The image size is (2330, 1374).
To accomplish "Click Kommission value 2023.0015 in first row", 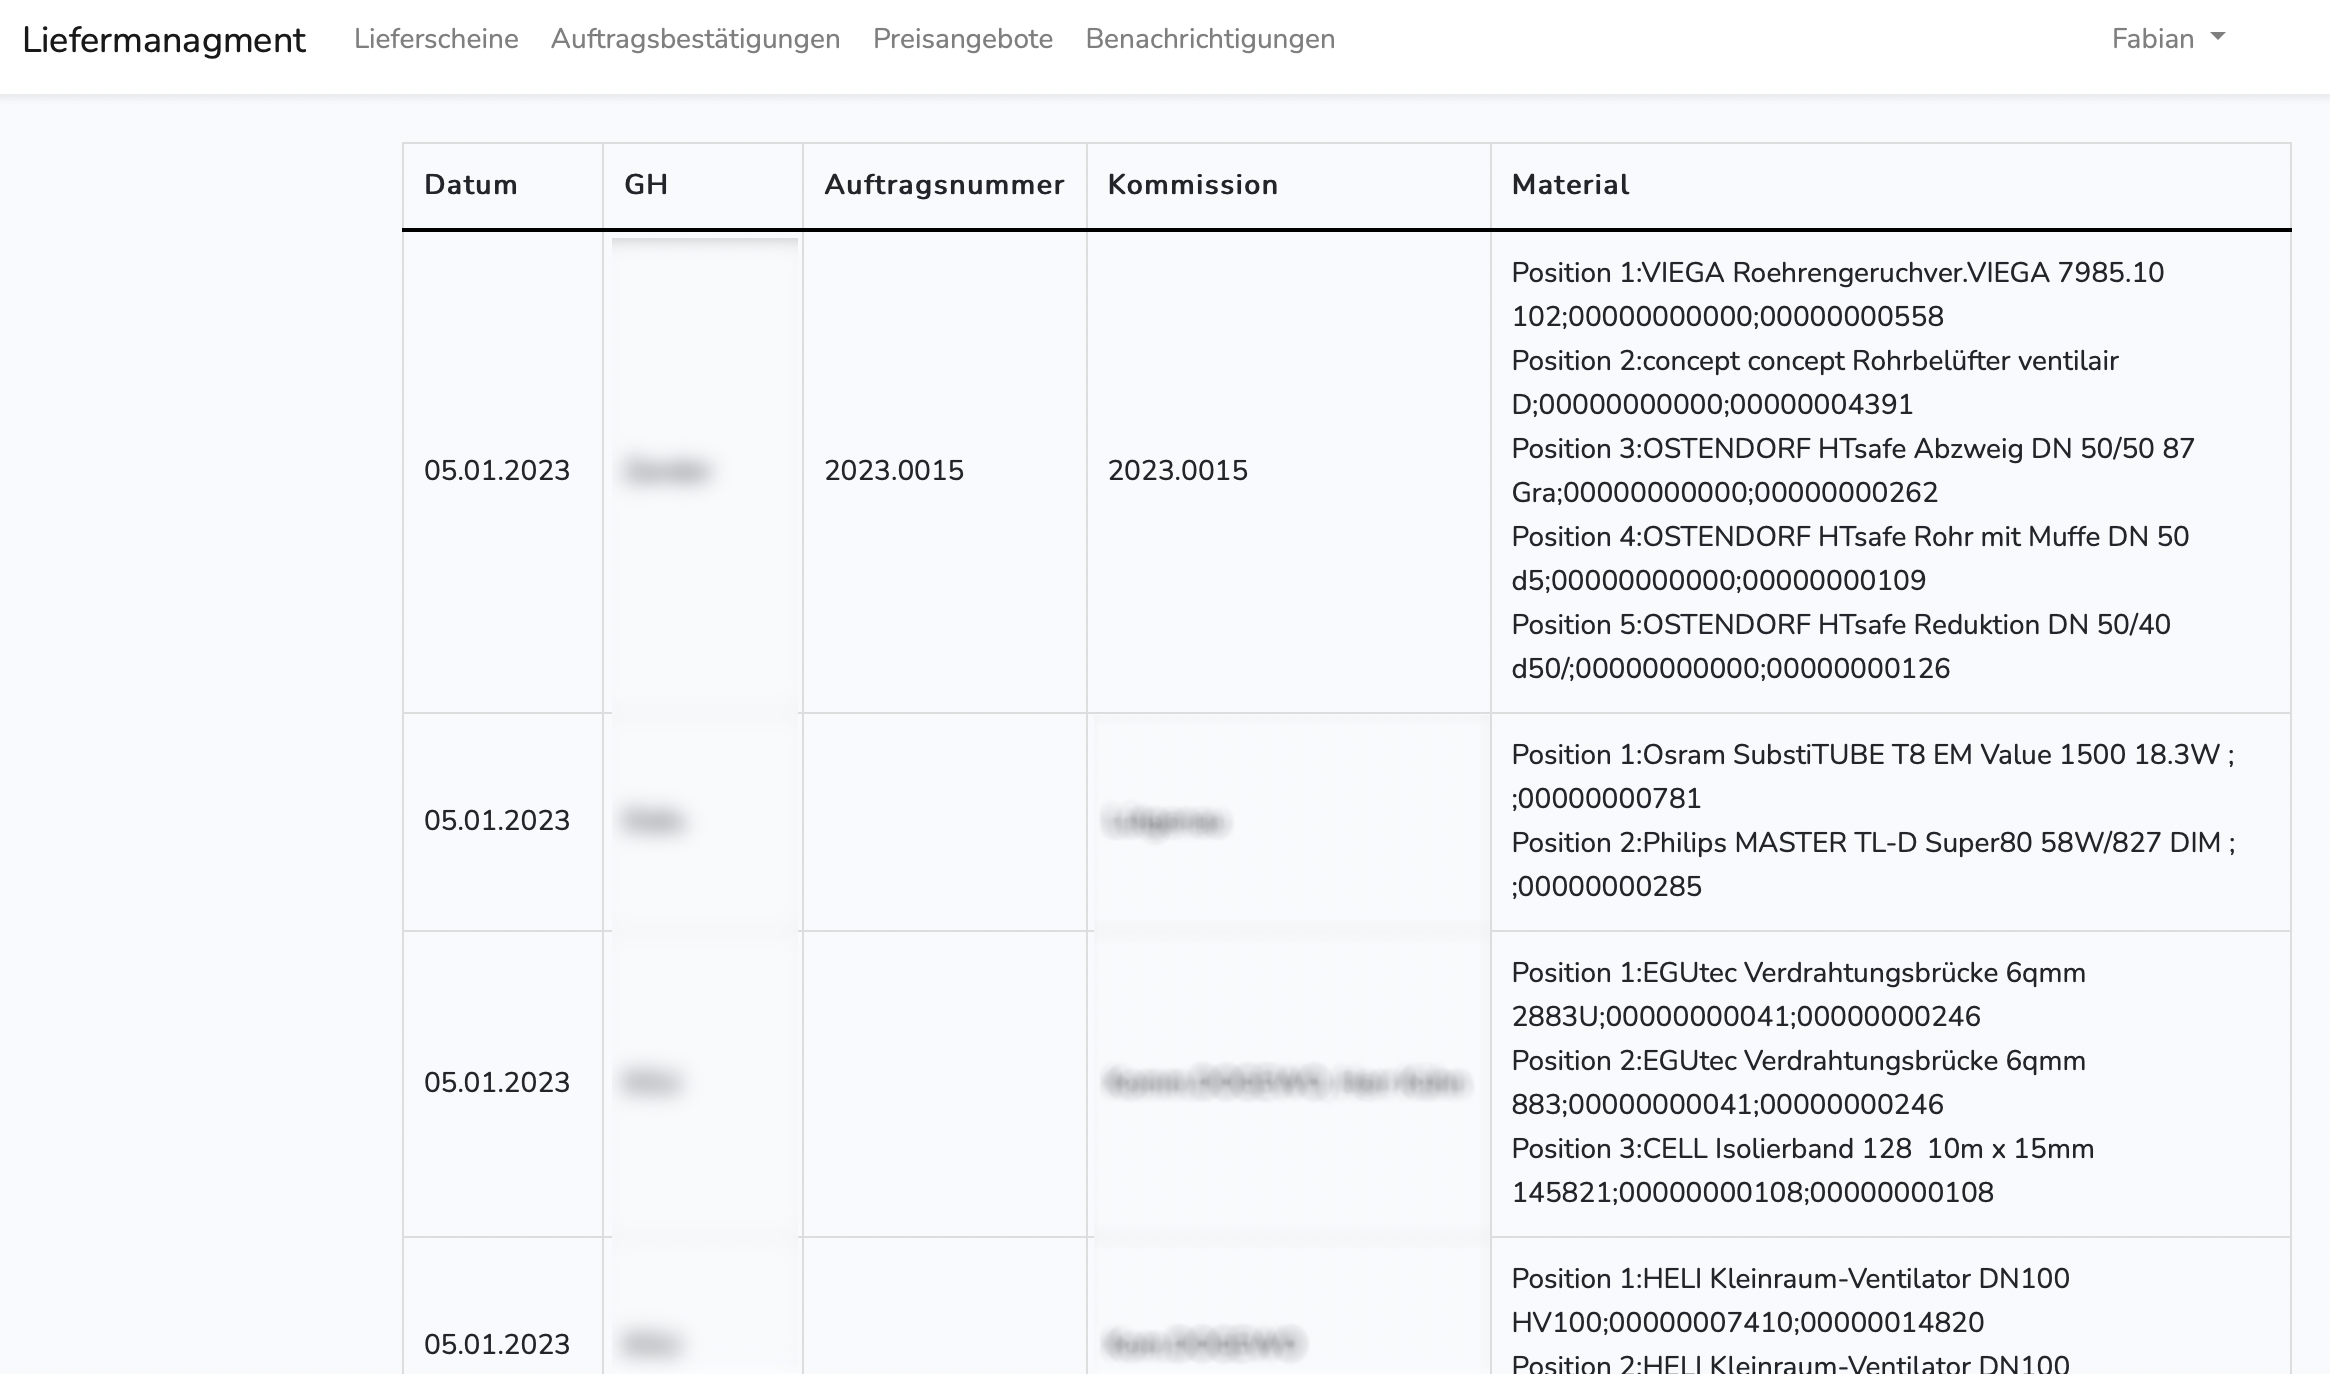I will pyautogui.click(x=1177, y=471).
